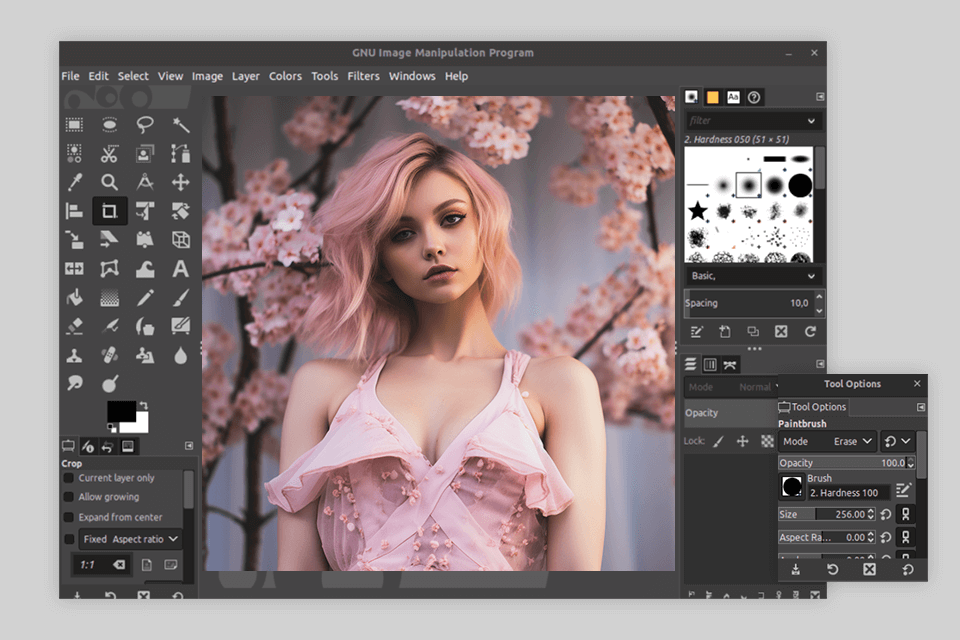Set the foreground black color
The height and width of the screenshot is (640, 960).
click(x=121, y=411)
